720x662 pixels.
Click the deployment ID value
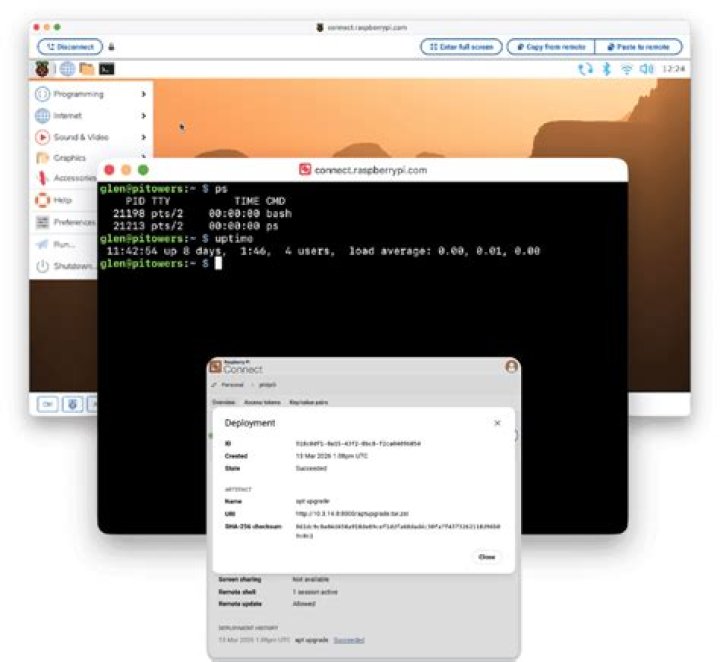tap(358, 443)
